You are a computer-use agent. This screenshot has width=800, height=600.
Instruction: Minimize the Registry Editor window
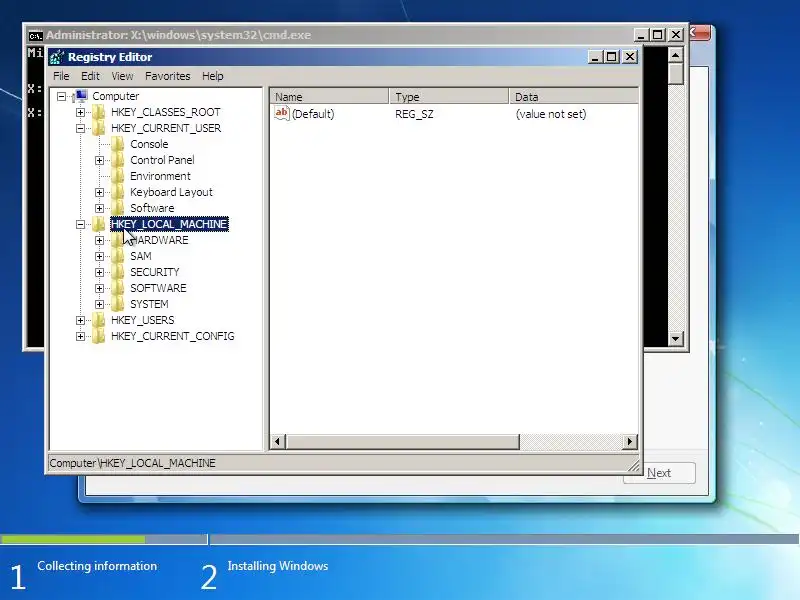coord(595,57)
